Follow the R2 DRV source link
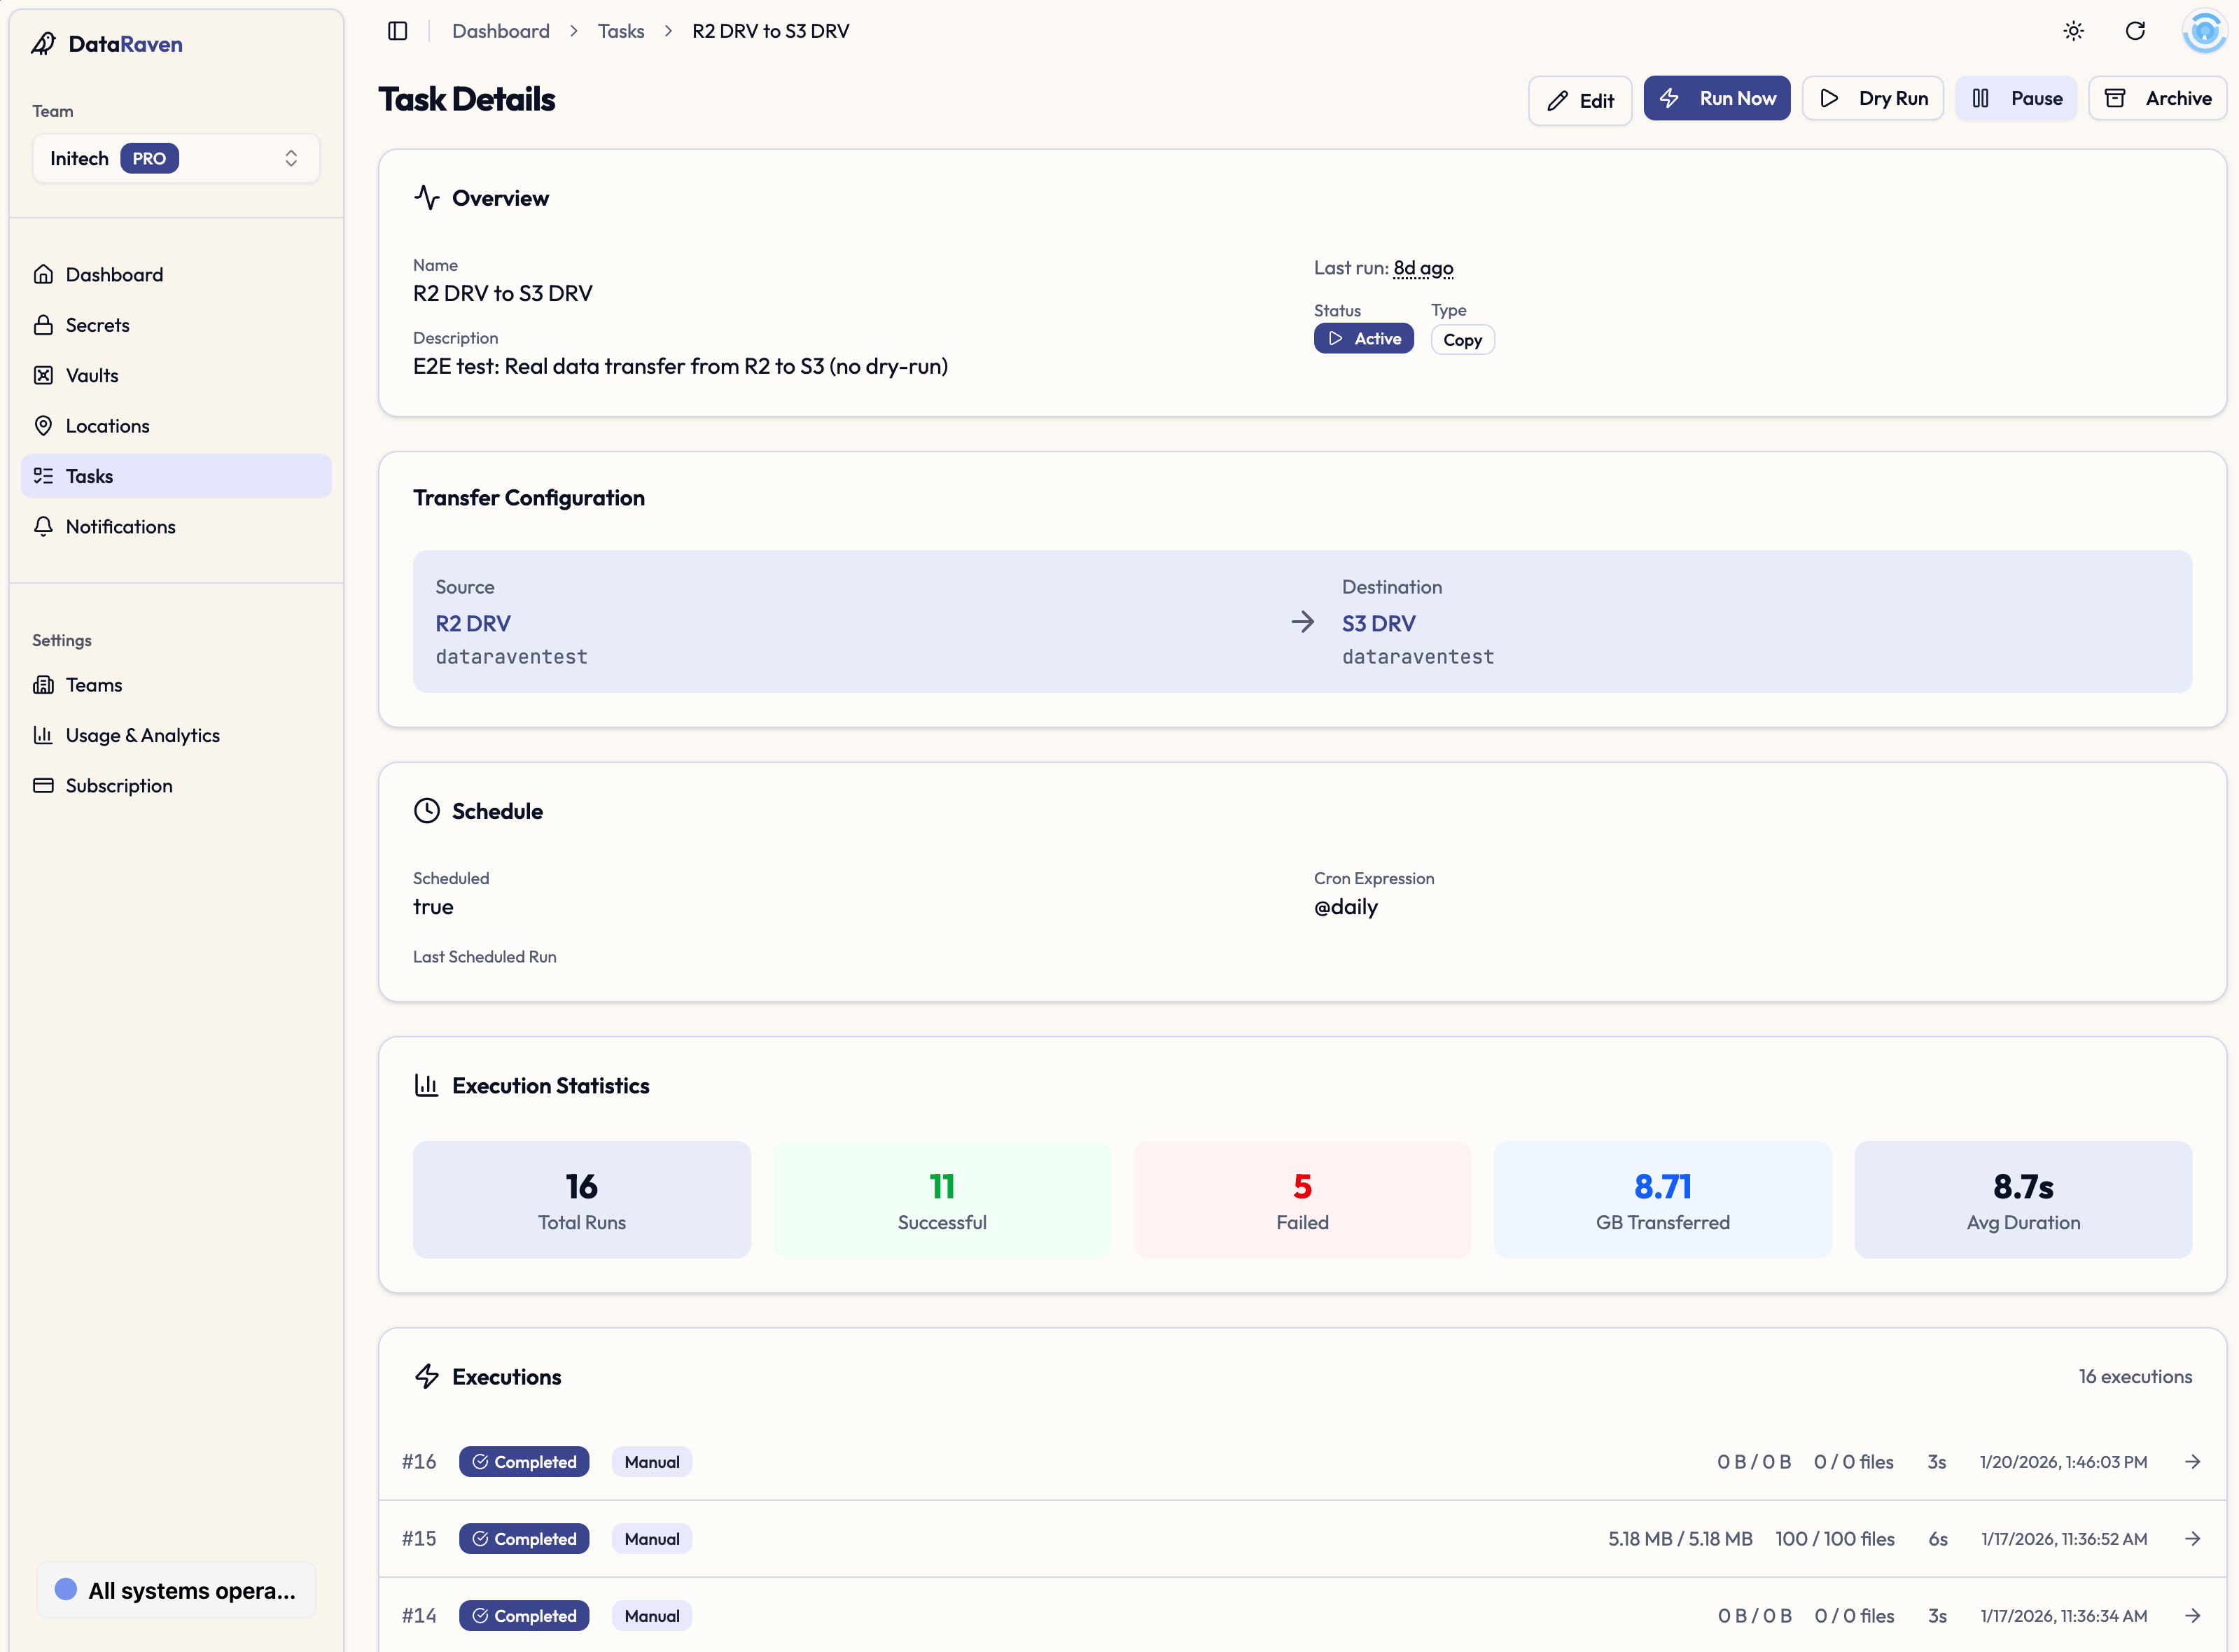2239x1652 pixels. tap(473, 623)
